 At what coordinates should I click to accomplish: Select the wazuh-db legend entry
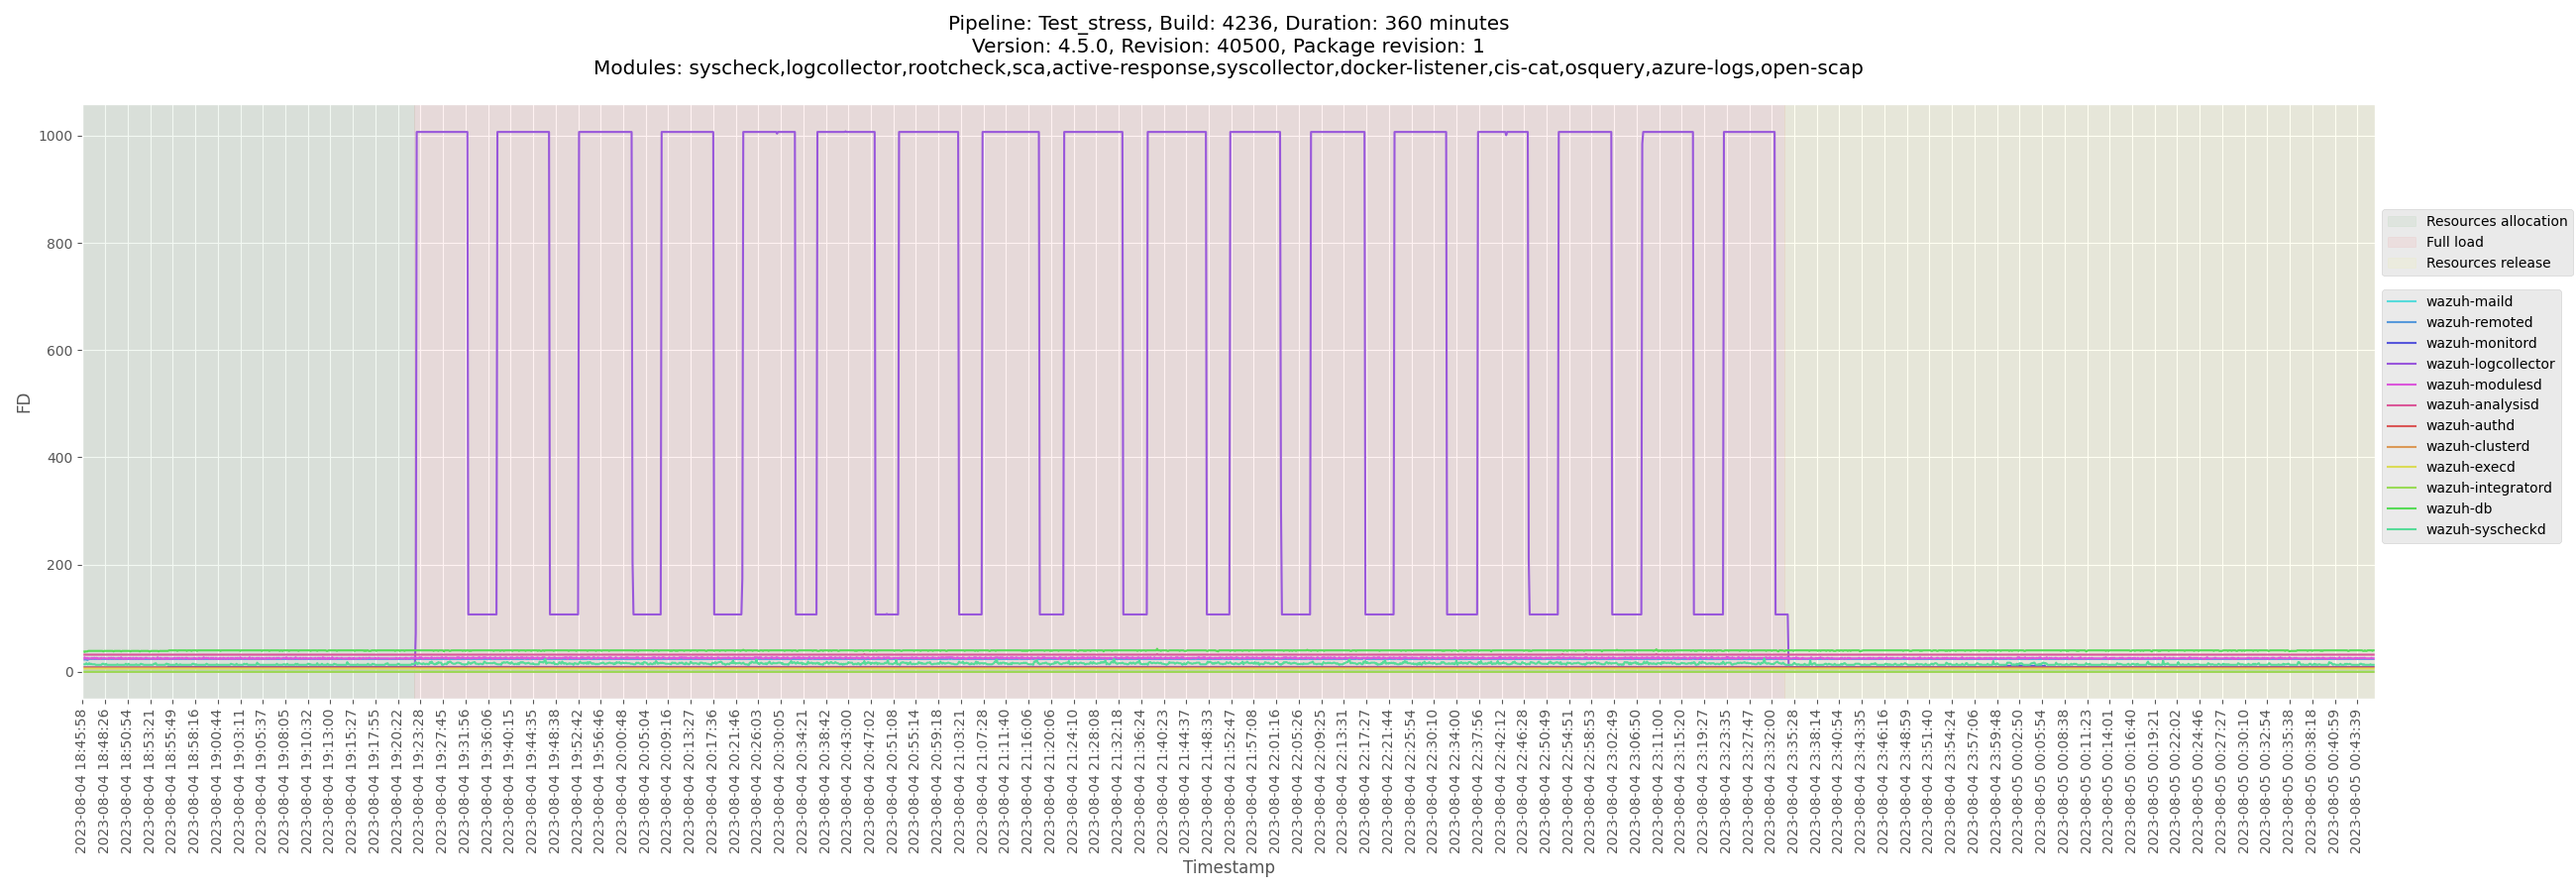[x=2458, y=509]
